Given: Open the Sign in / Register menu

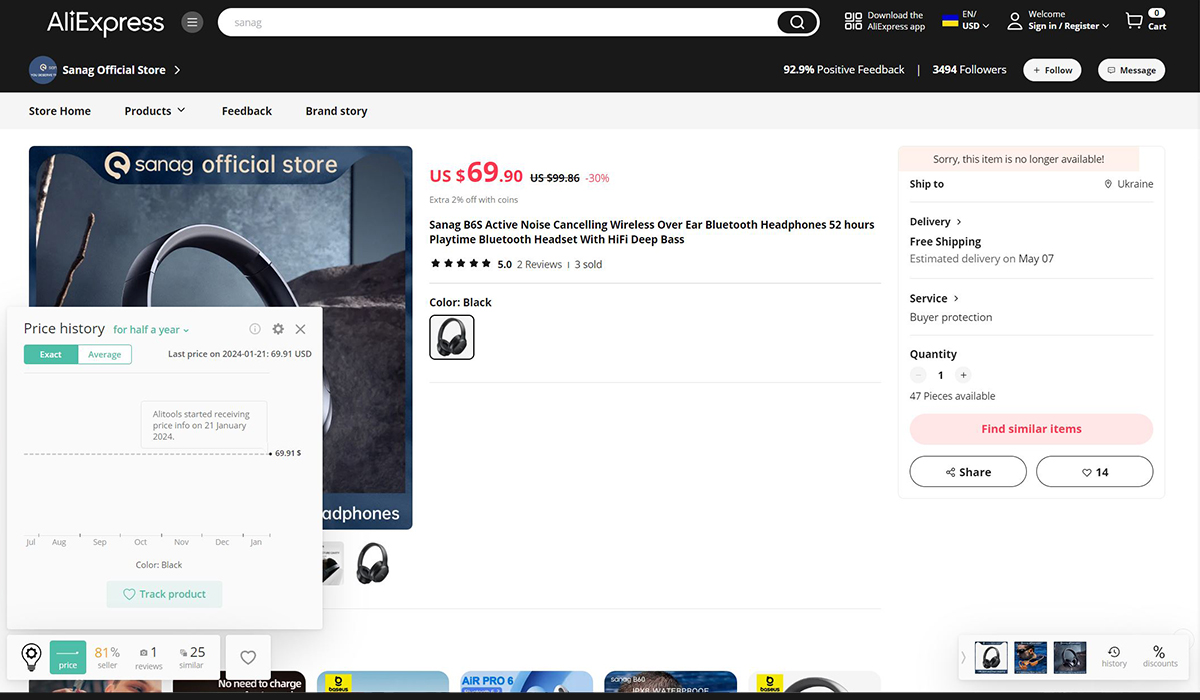Looking at the screenshot, I should tap(1058, 21).
